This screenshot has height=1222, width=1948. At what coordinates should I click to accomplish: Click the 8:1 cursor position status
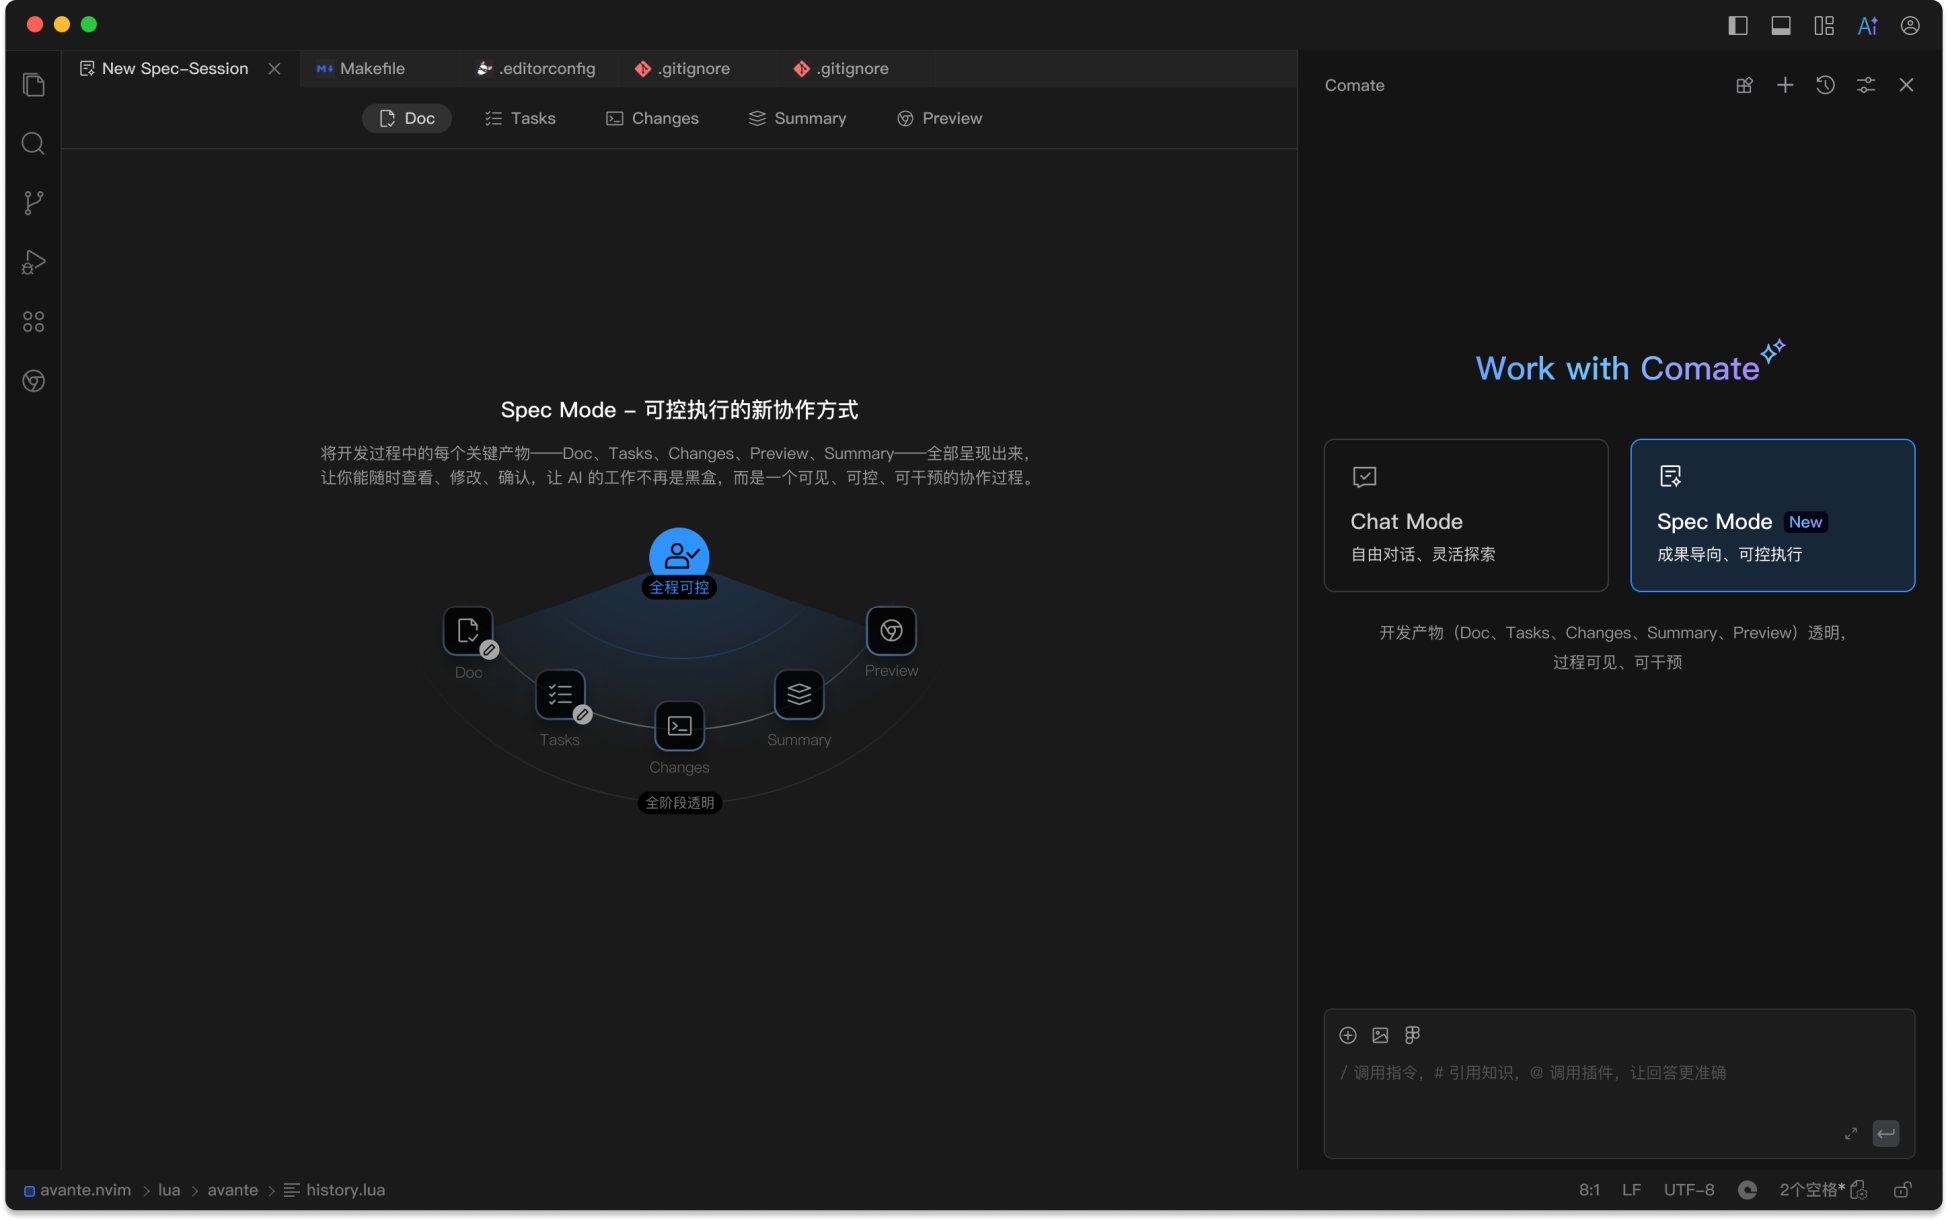pos(1589,1190)
